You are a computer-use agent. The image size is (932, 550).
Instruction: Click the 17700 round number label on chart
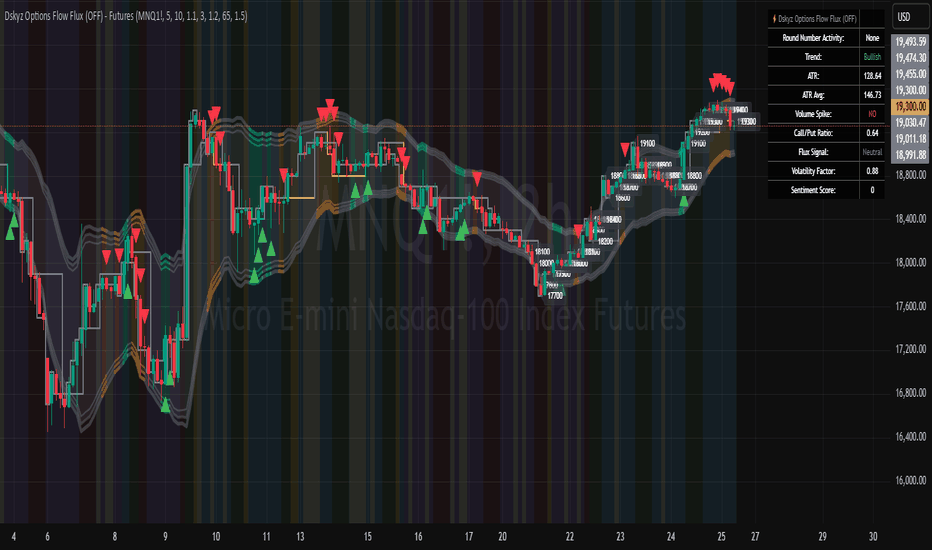(555, 296)
